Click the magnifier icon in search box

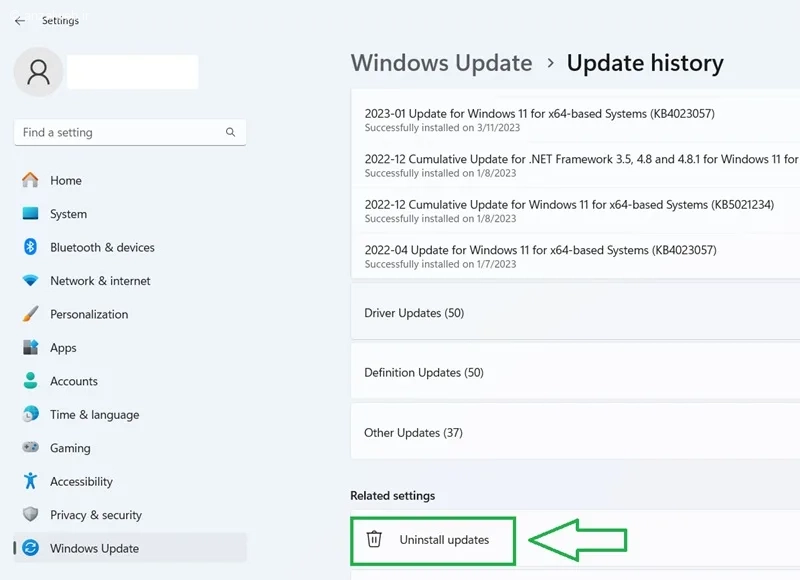coord(231,132)
